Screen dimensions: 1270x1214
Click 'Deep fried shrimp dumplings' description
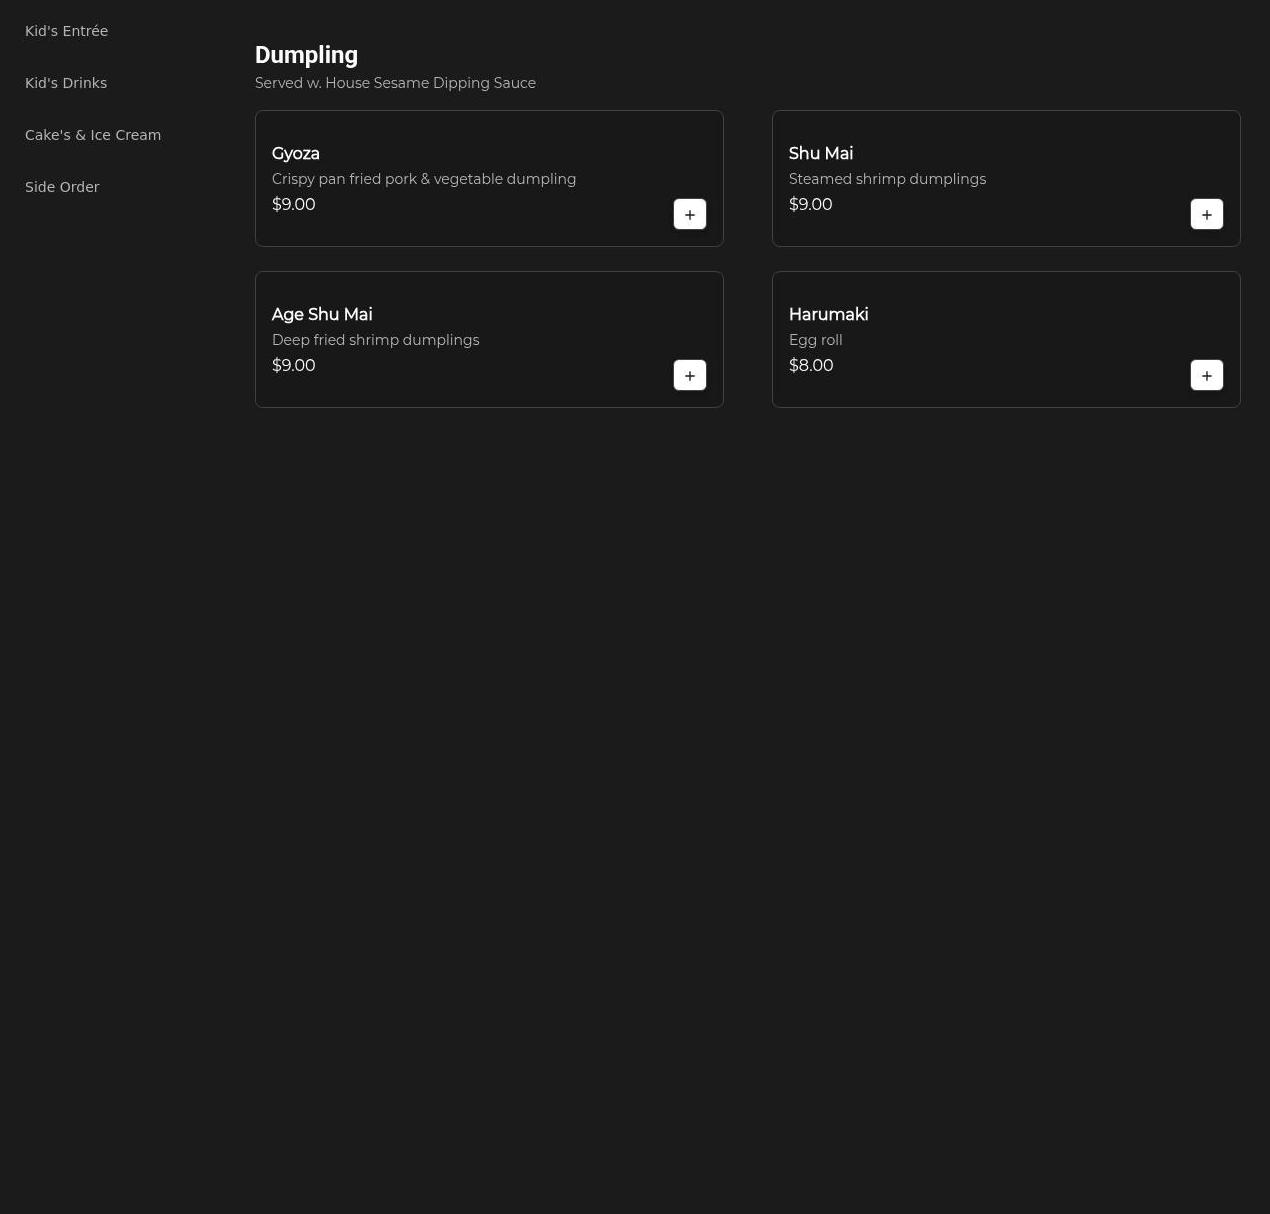[x=375, y=340]
